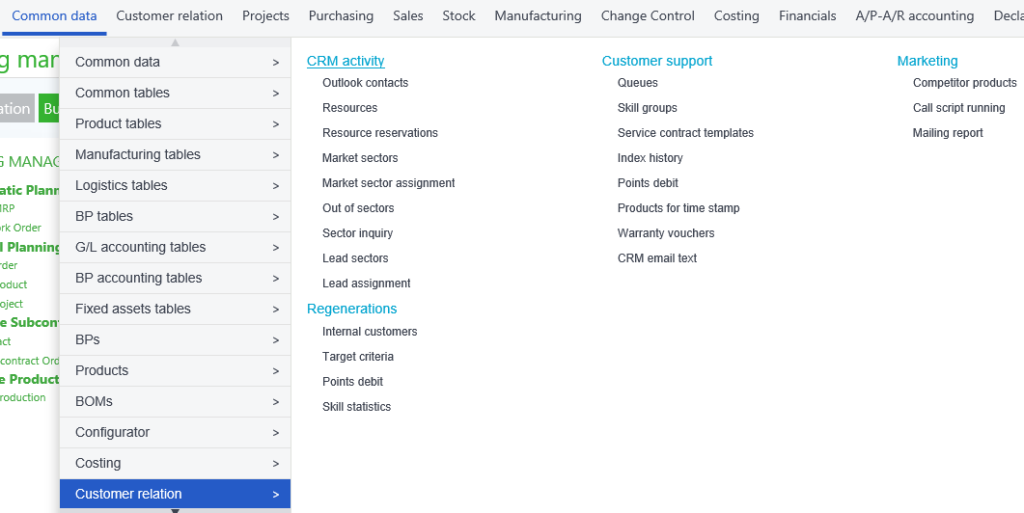This screenshot has width=1024, height=513.
Task: Select Change Control in menu bar
Action: click(x=647, y=16)
